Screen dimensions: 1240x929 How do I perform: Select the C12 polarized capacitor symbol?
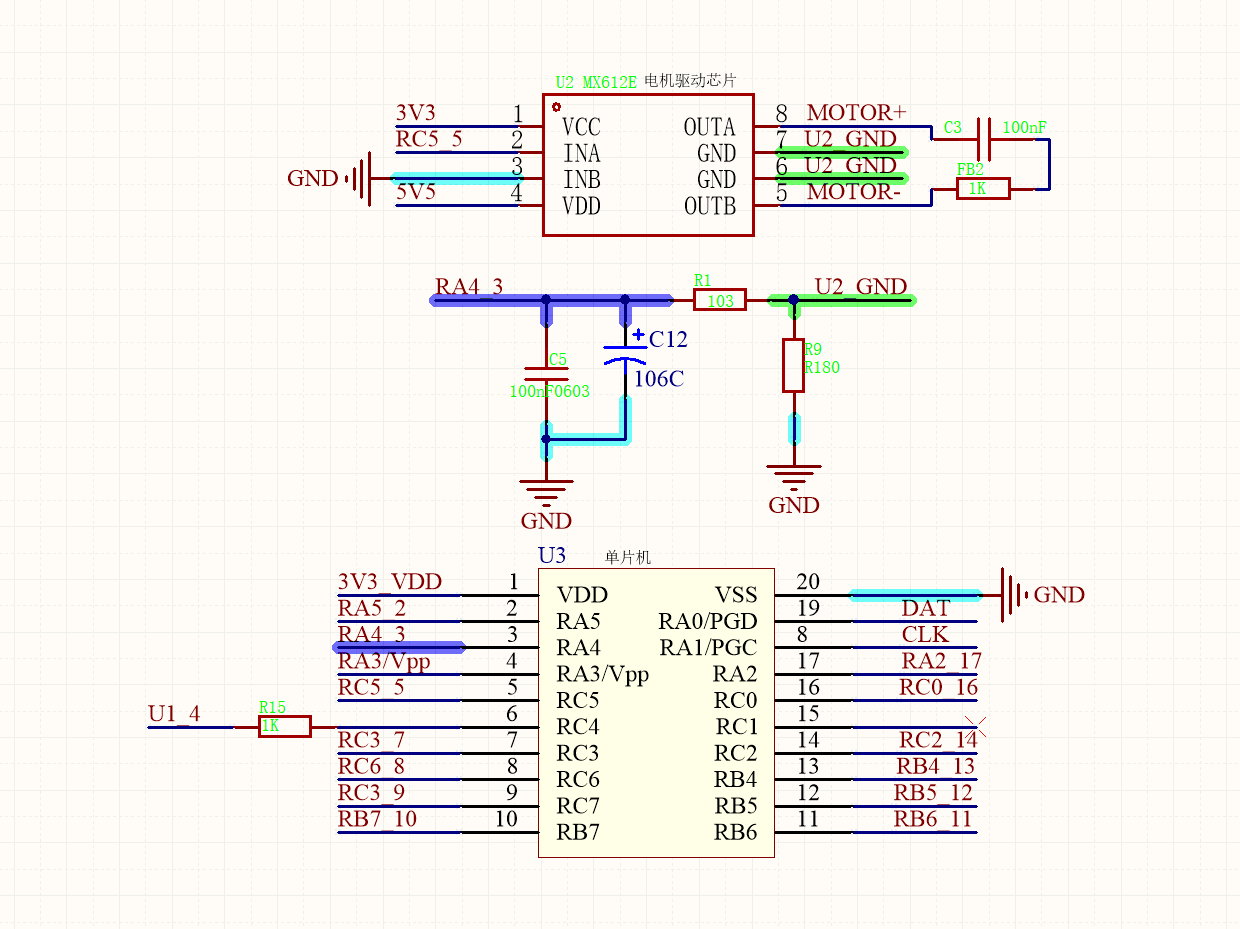[x=626, y=355]
